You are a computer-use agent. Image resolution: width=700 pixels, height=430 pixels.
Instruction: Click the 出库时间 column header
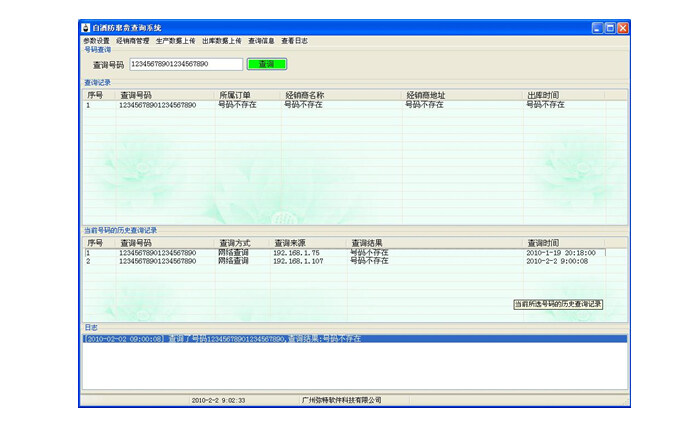[x=545, y=95]
